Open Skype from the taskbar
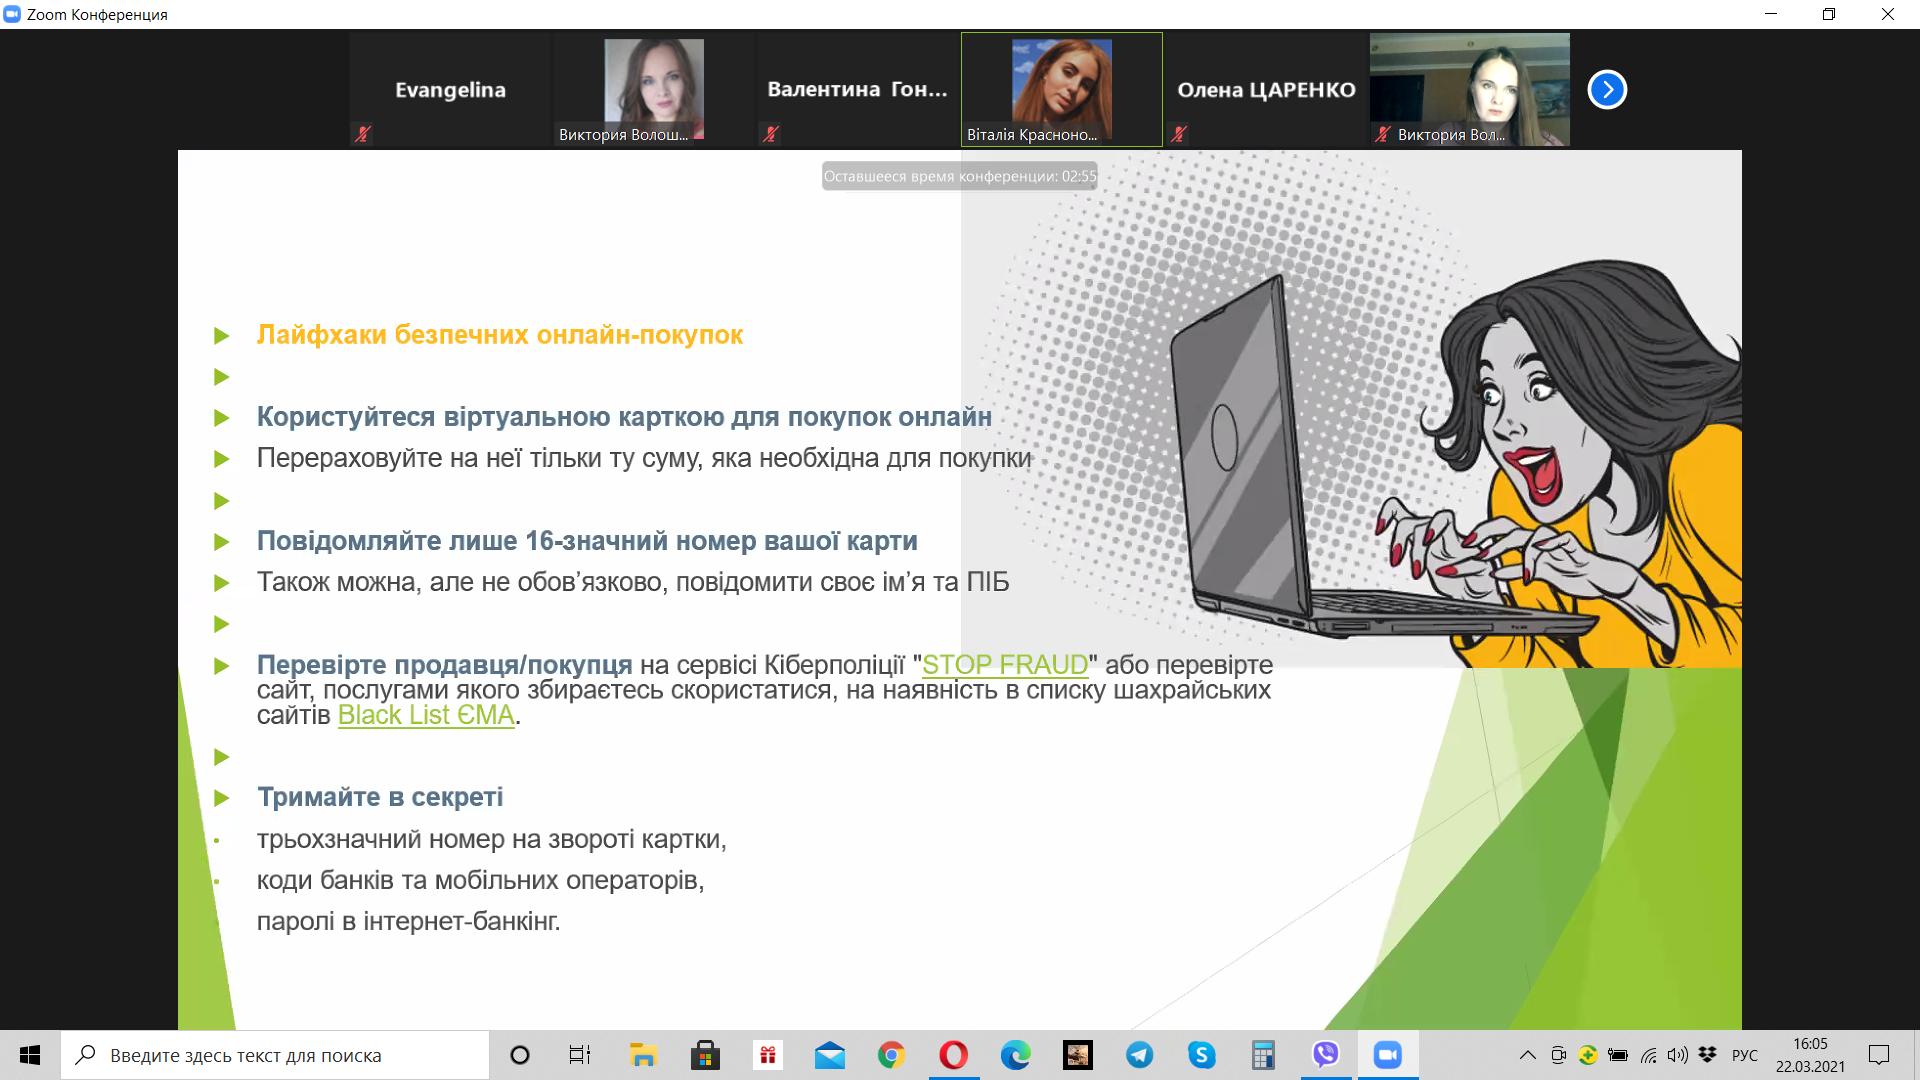This screenshot has height=1080, width=1920. (x=1201, y=1055)
